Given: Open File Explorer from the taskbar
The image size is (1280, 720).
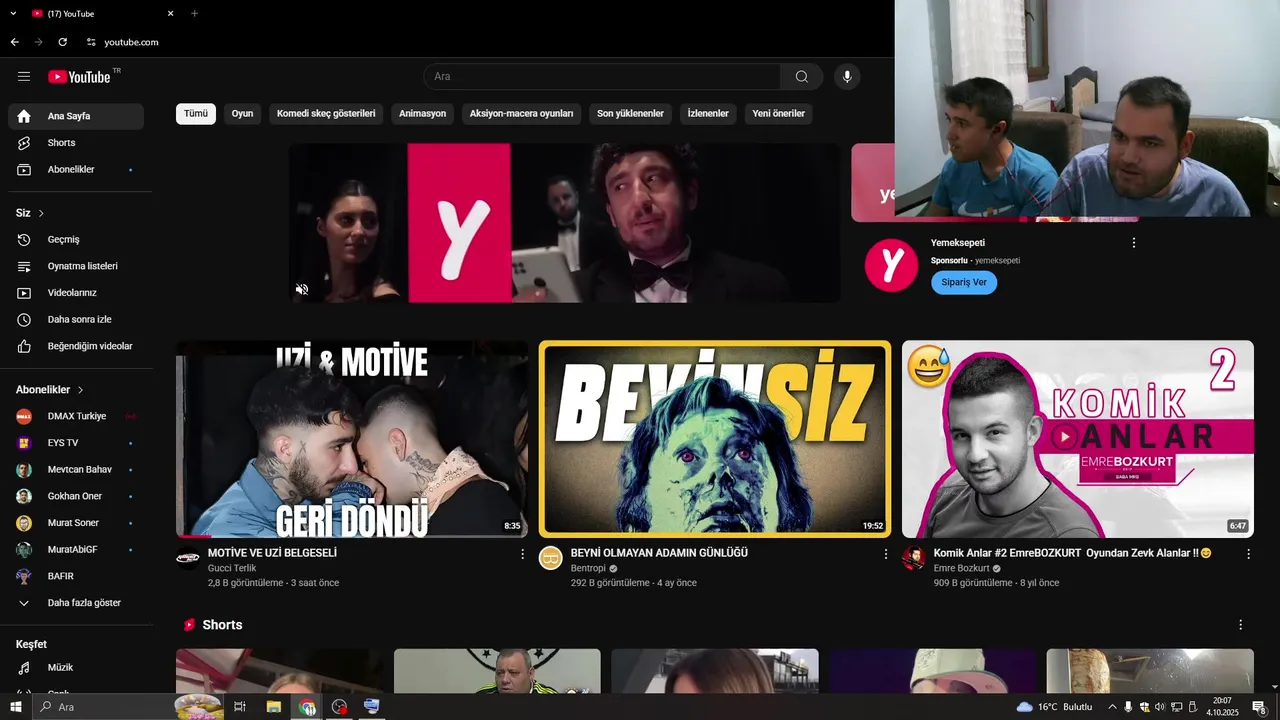Looking at the screenshot, I should click(x=273, y=707).
